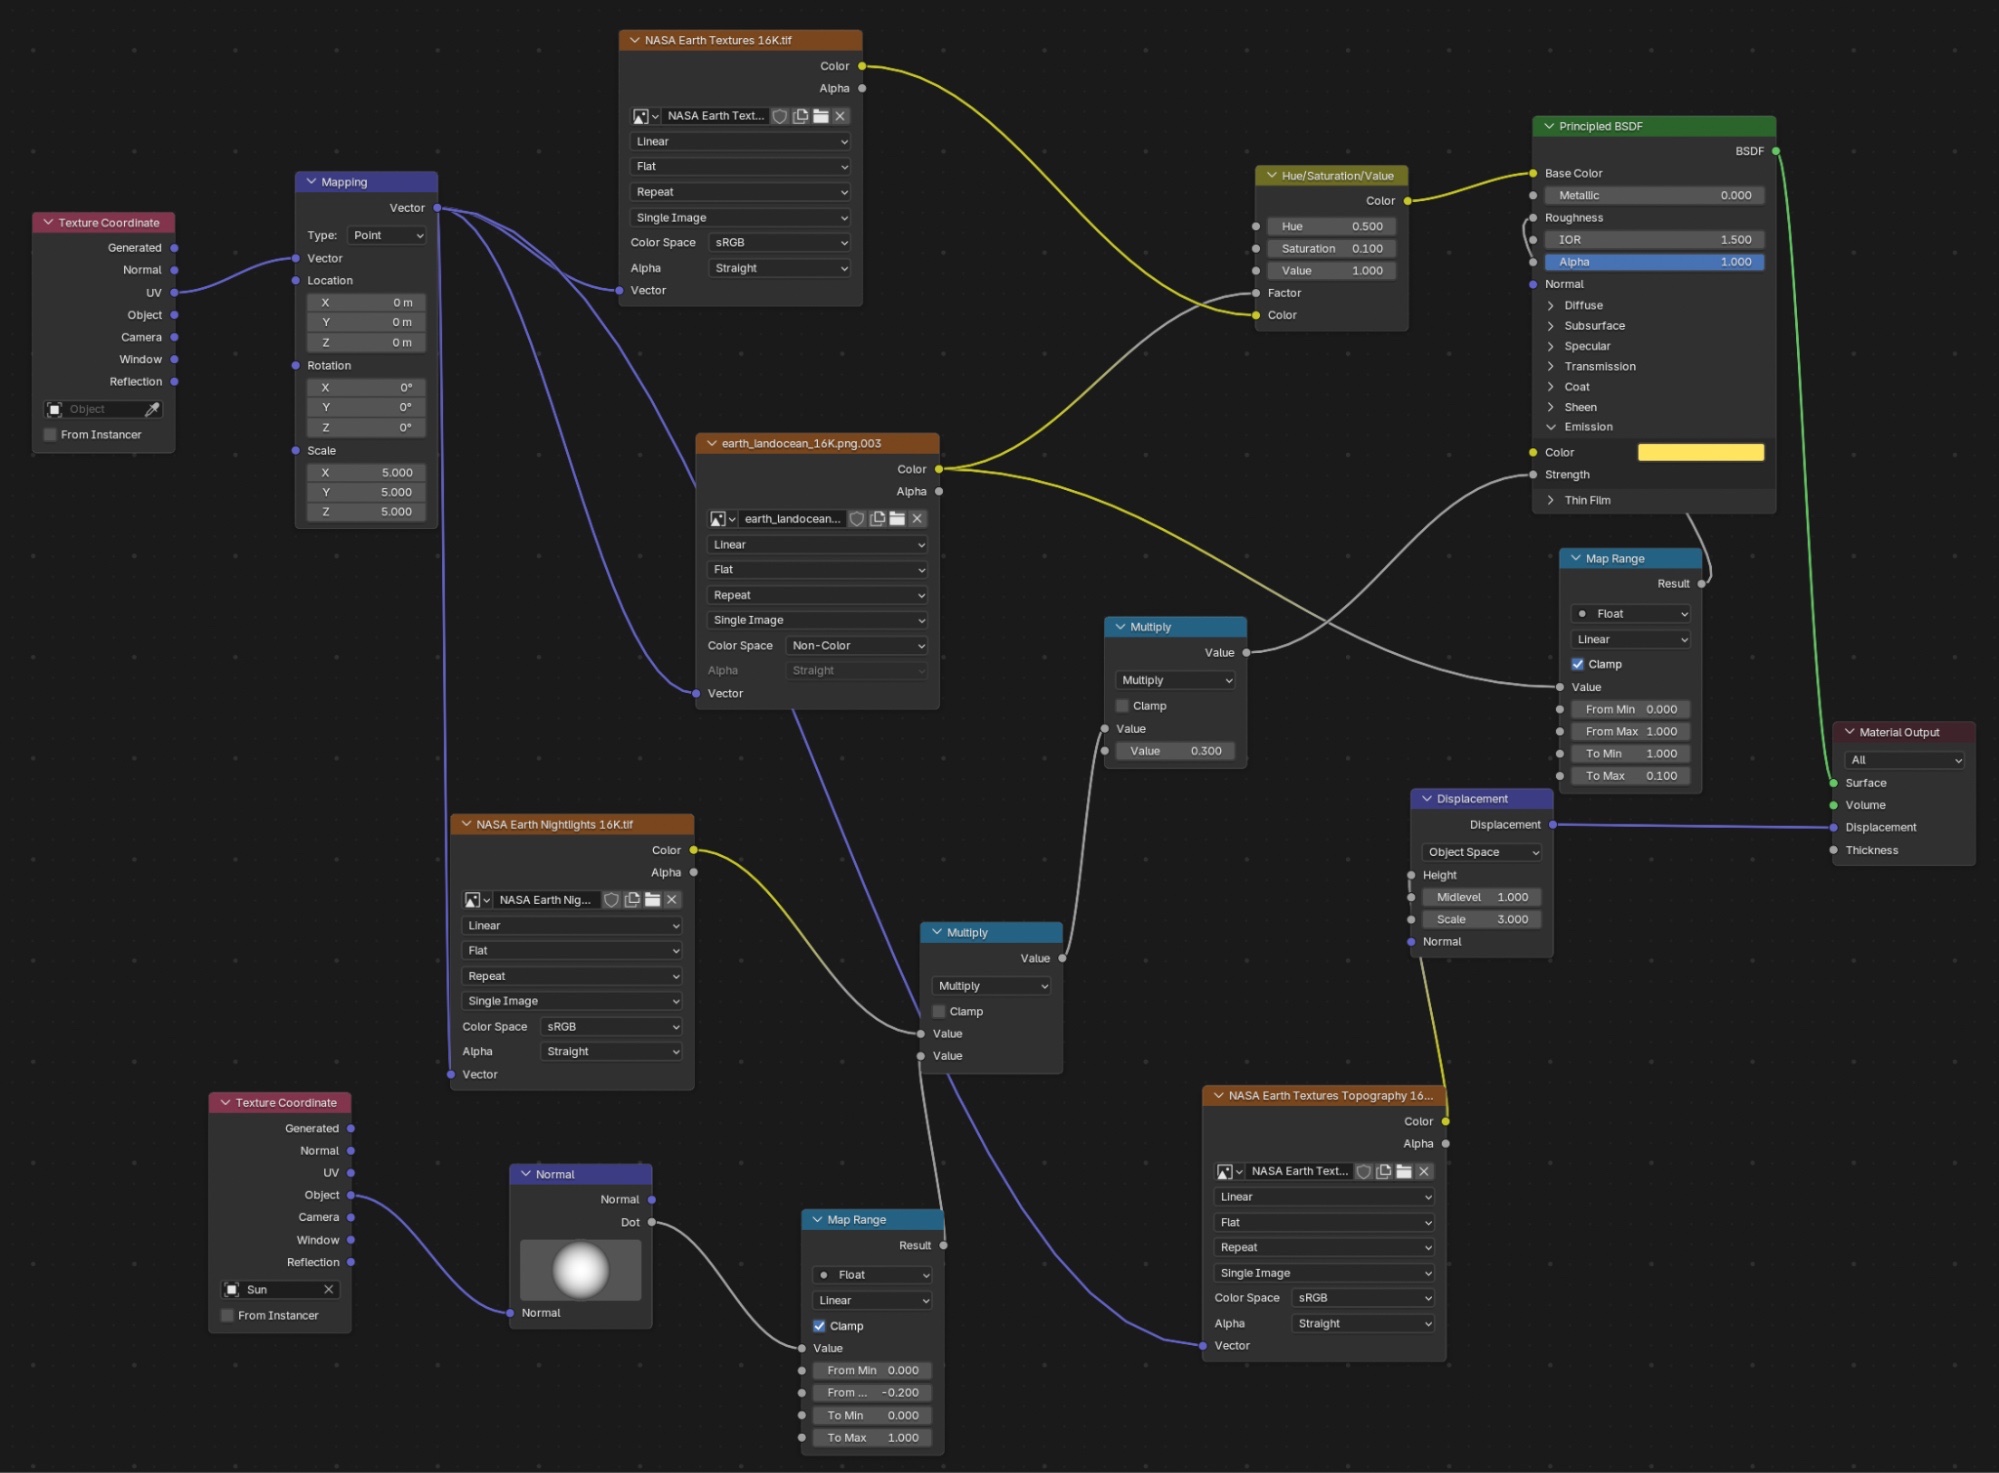Image resolution: width=1999 pixels, height=1473 pixels.
Task: Uncheck Clamp in the lower Map Range node
Action: click(x=820, y=1326)
